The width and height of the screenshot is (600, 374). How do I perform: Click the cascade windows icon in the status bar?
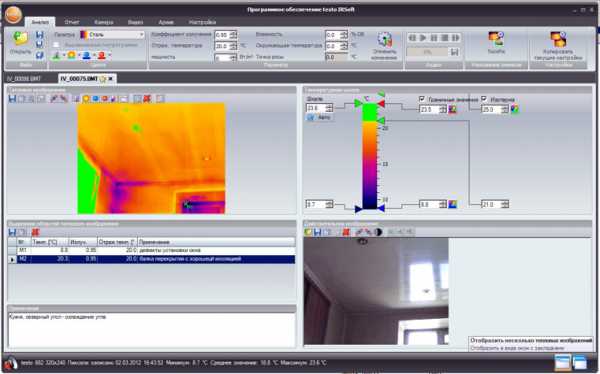pos(580,362)
